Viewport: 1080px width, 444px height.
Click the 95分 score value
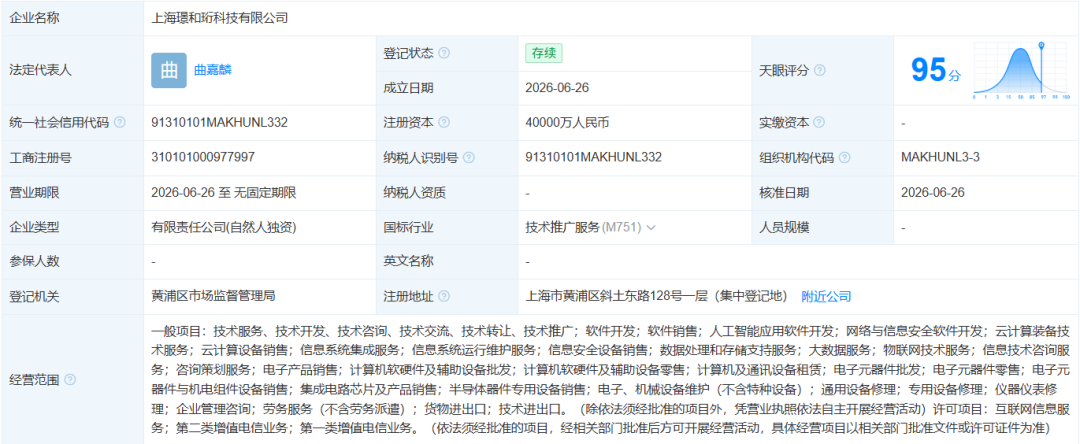pyautogui.click(x=935, y=70)
